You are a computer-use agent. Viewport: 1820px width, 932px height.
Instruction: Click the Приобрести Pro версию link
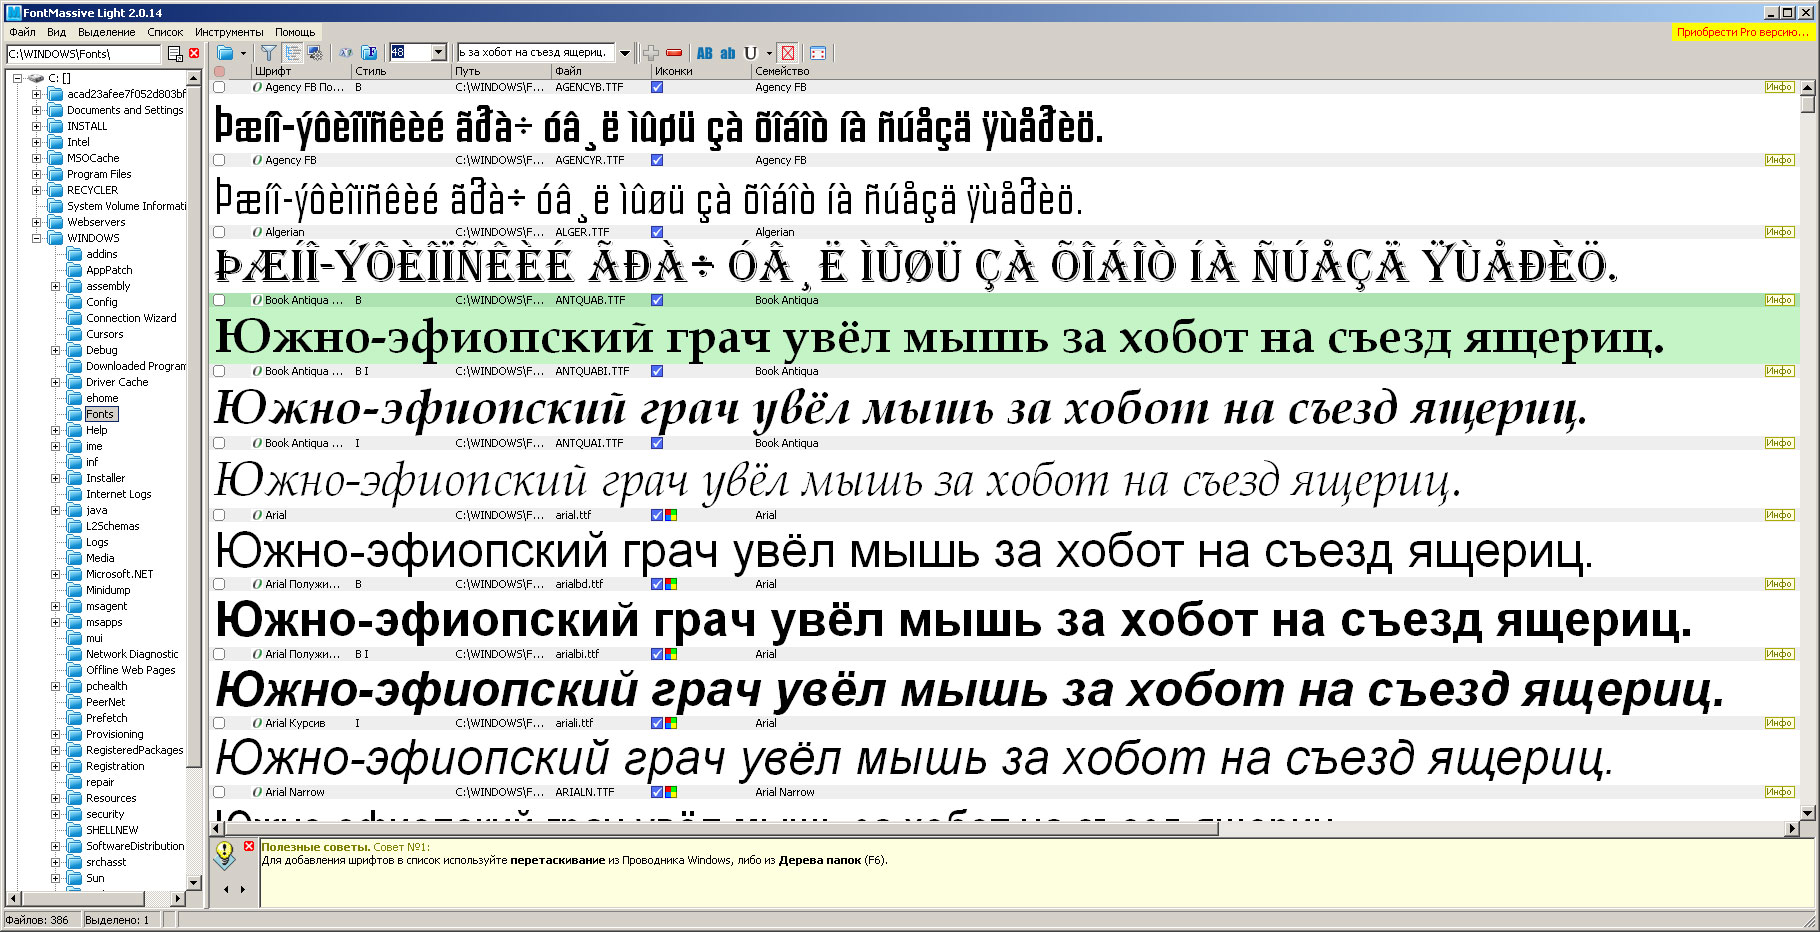click(1742, 32)
